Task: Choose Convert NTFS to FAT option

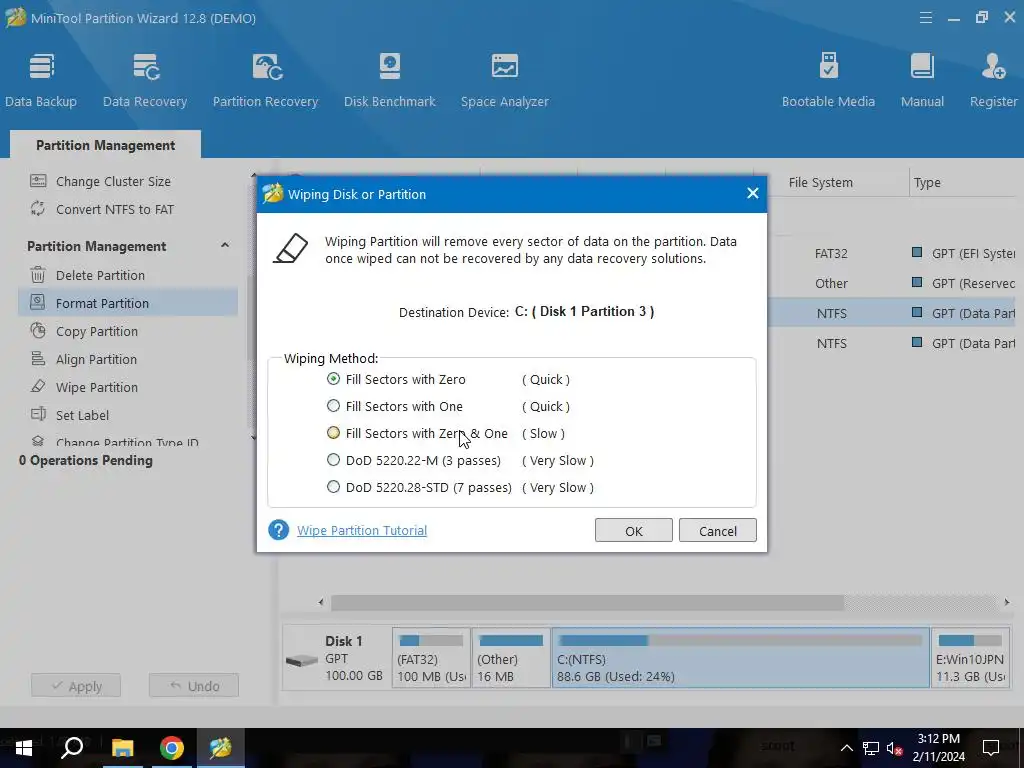Action: tap(115, 210)
